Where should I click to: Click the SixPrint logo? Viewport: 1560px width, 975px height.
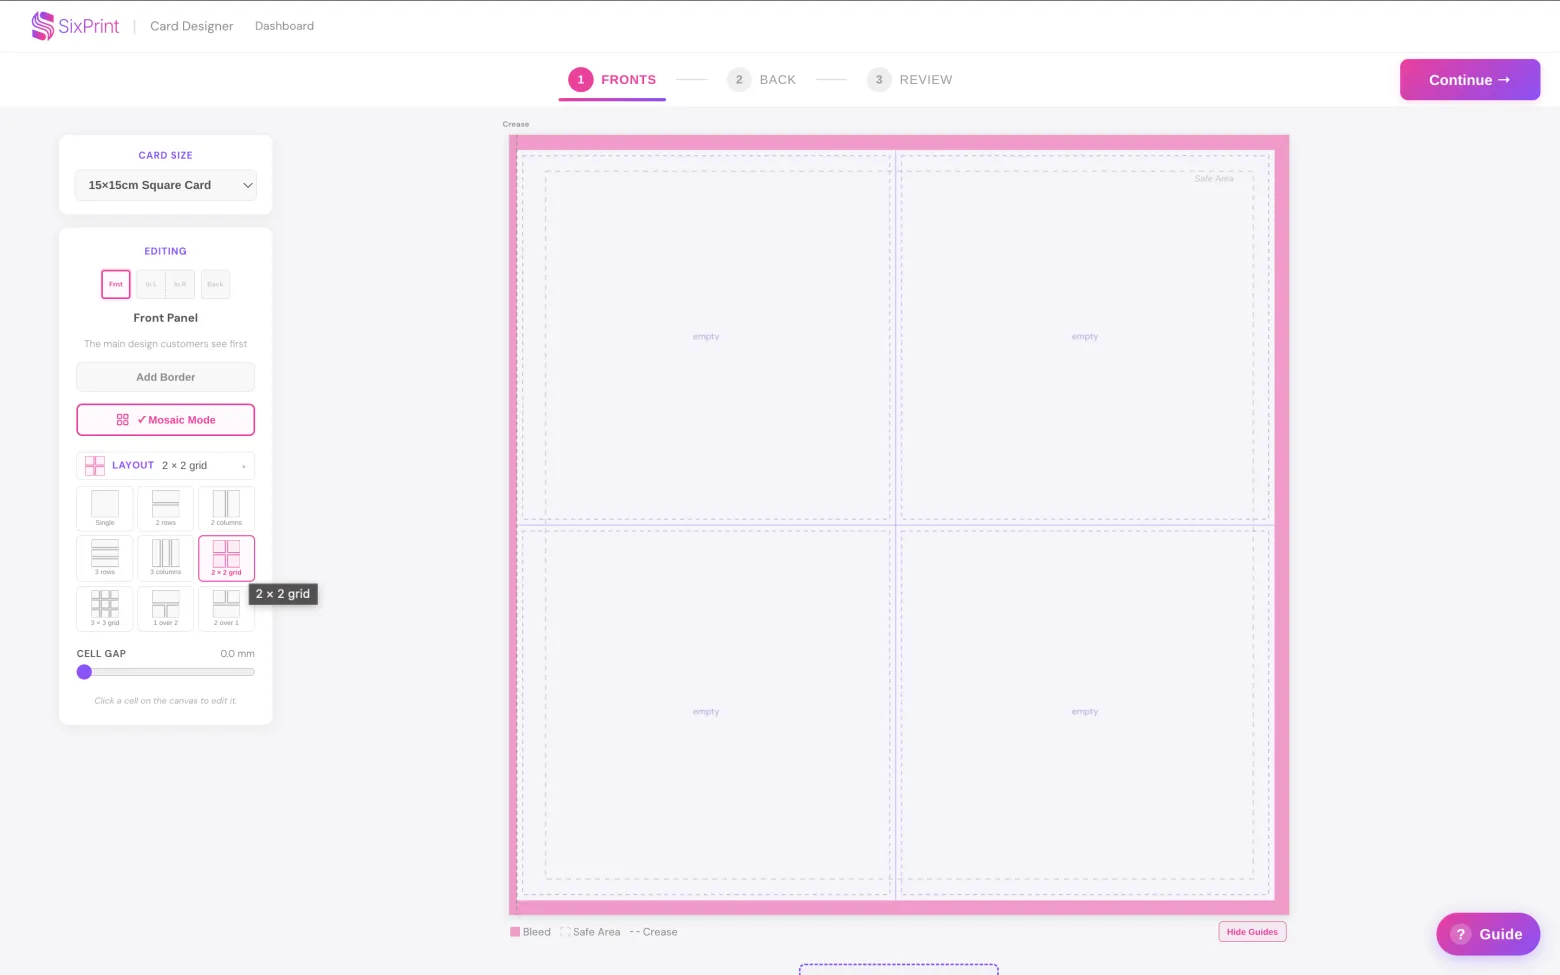(x=75, y=26)
